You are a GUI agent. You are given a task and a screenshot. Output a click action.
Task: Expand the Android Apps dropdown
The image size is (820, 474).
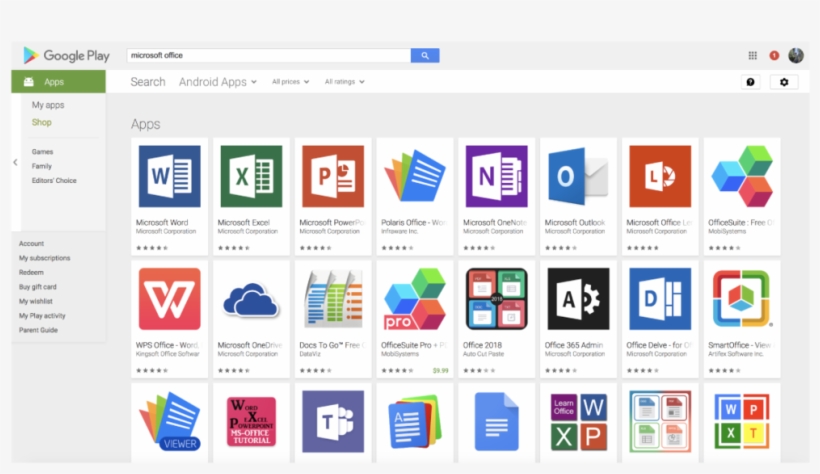pyautogui.click(x=218, y=82)
